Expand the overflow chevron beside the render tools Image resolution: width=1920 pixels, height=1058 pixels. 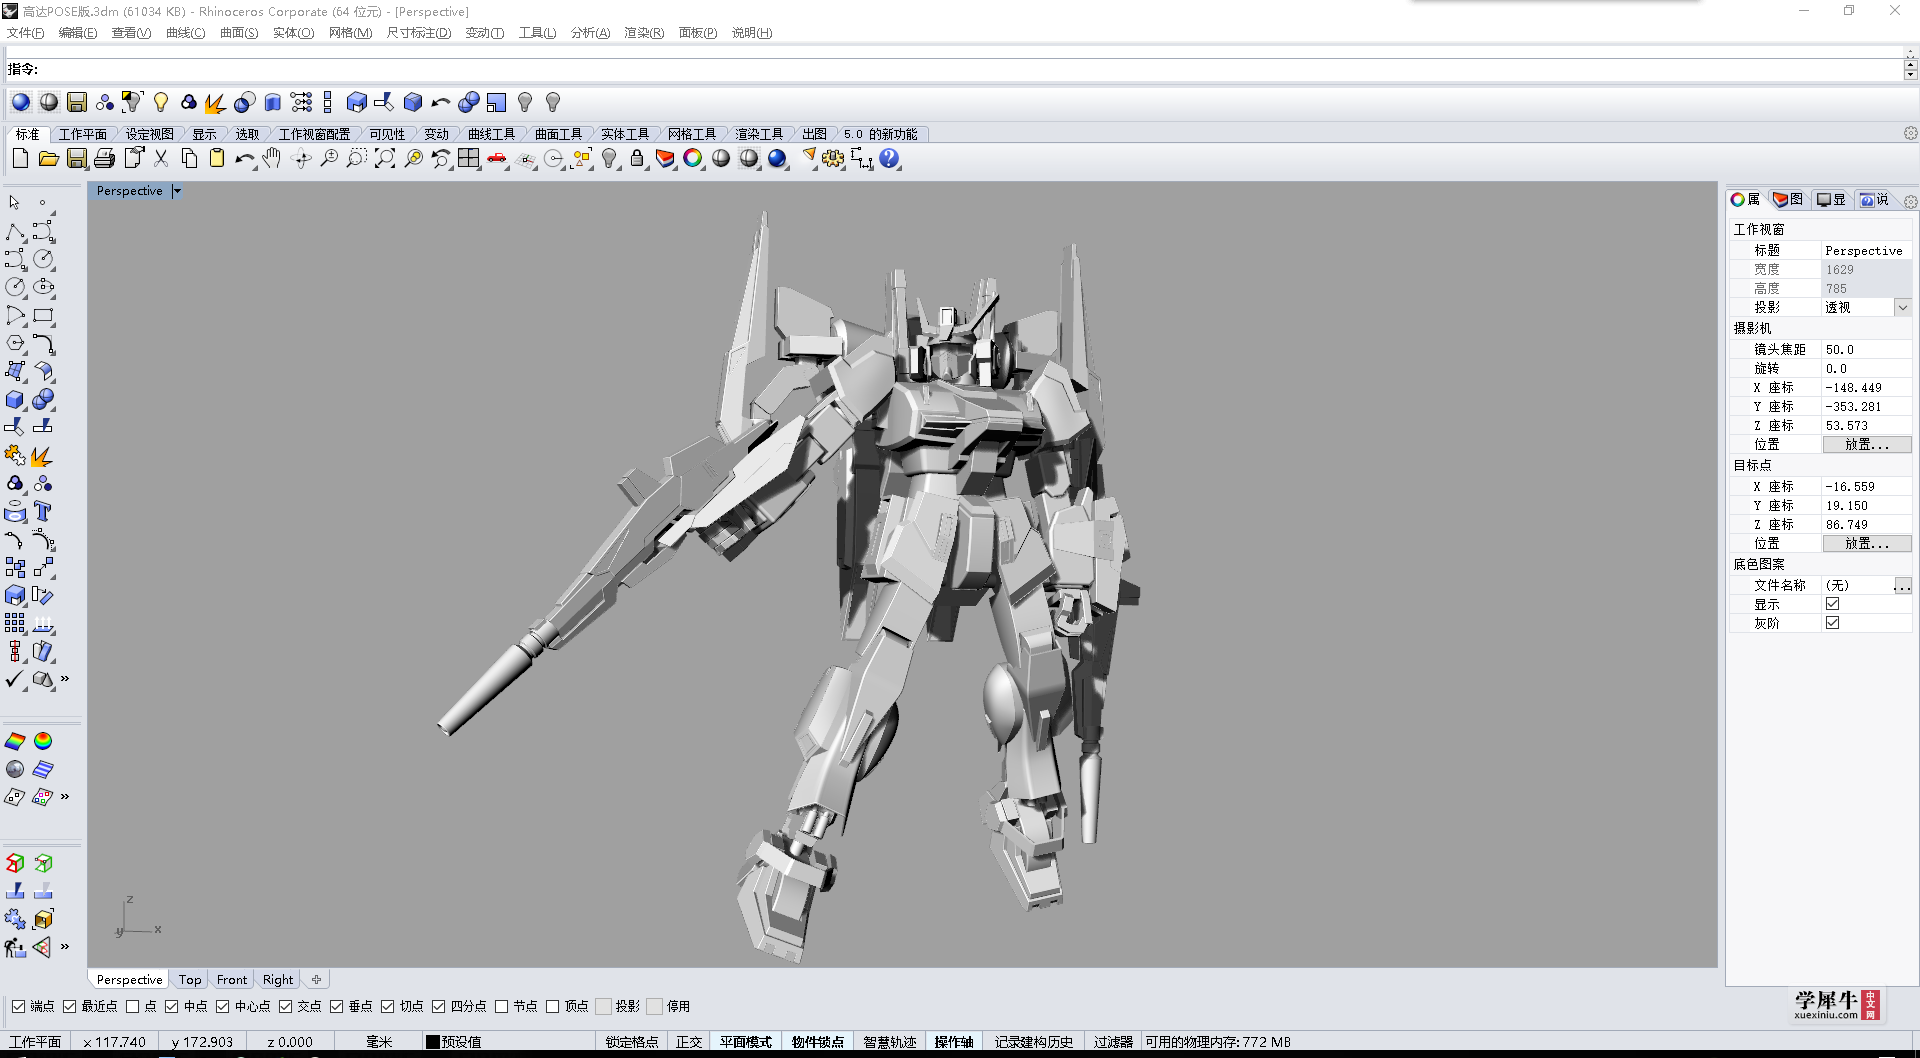click(x=65, y=797)
